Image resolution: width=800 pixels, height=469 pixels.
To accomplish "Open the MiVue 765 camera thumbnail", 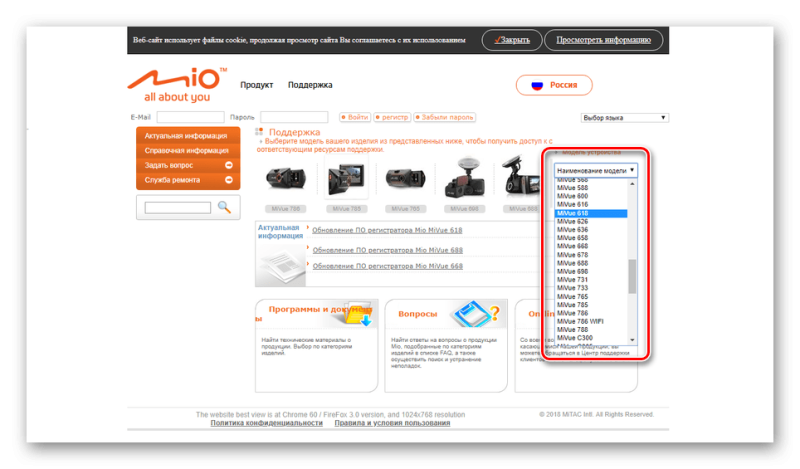I will click(x=406, y=179).
